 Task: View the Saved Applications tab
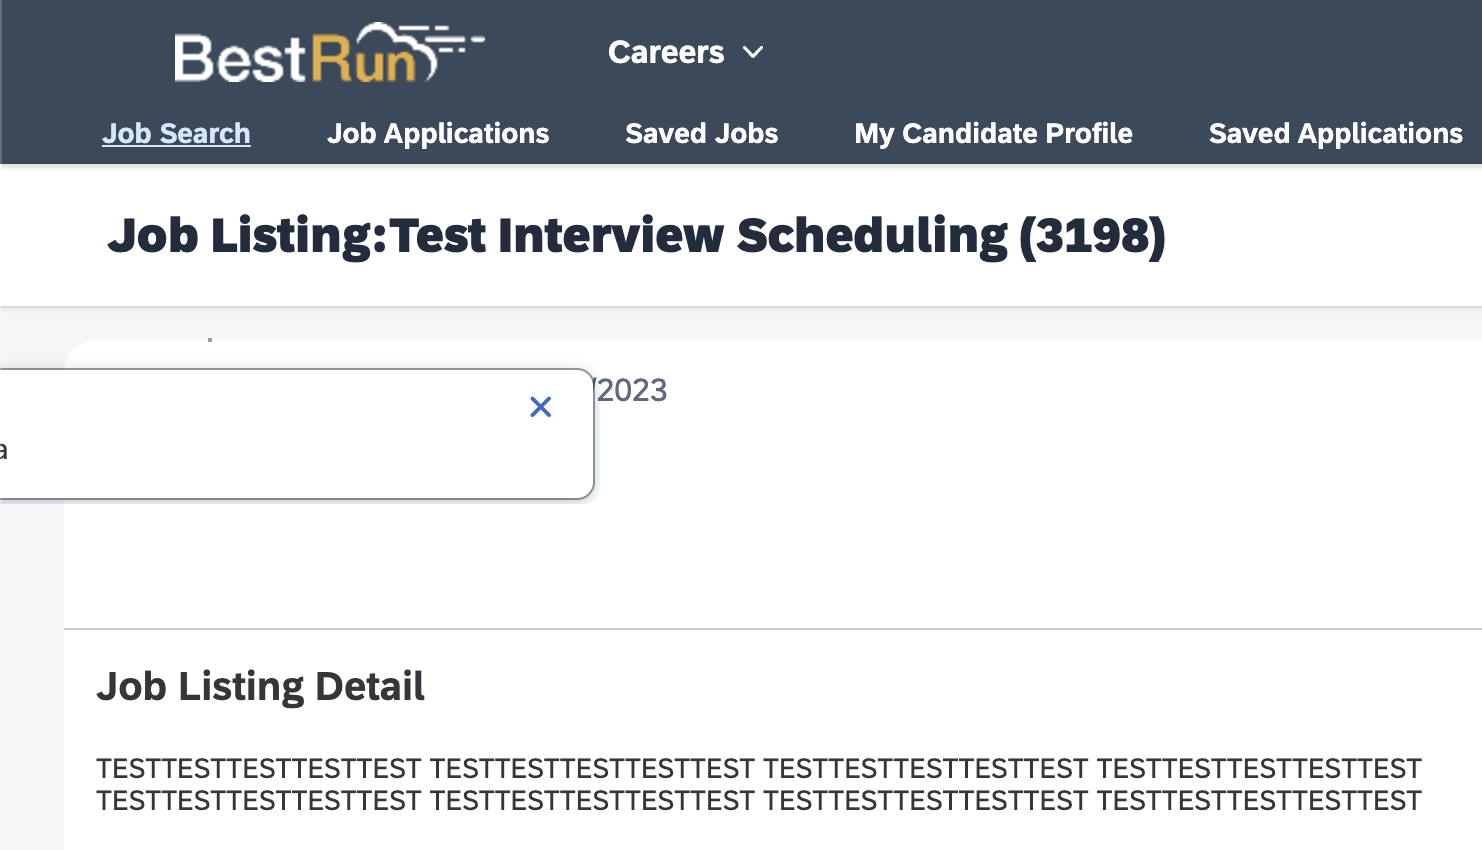[x=1336, y=133]
